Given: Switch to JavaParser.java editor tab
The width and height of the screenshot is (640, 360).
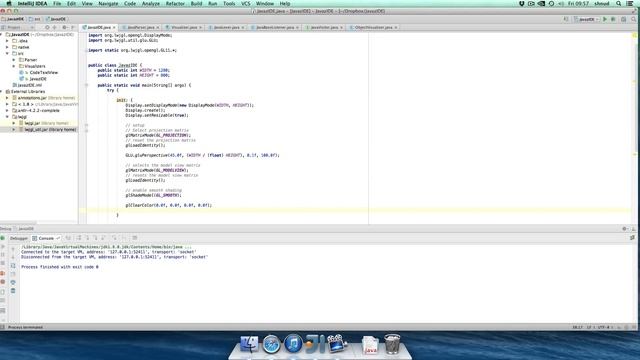Looking at the screenshot, I should pos(140,27).
